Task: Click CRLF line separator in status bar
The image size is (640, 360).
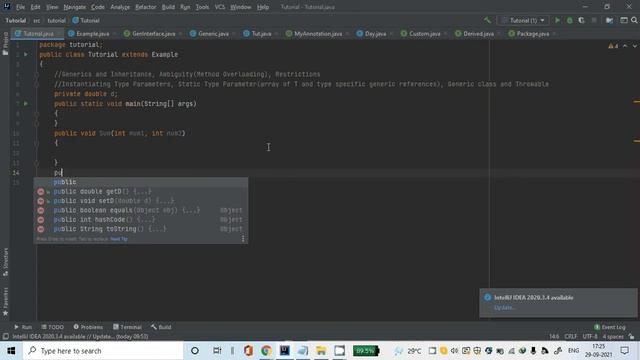Action: point(571,337)
